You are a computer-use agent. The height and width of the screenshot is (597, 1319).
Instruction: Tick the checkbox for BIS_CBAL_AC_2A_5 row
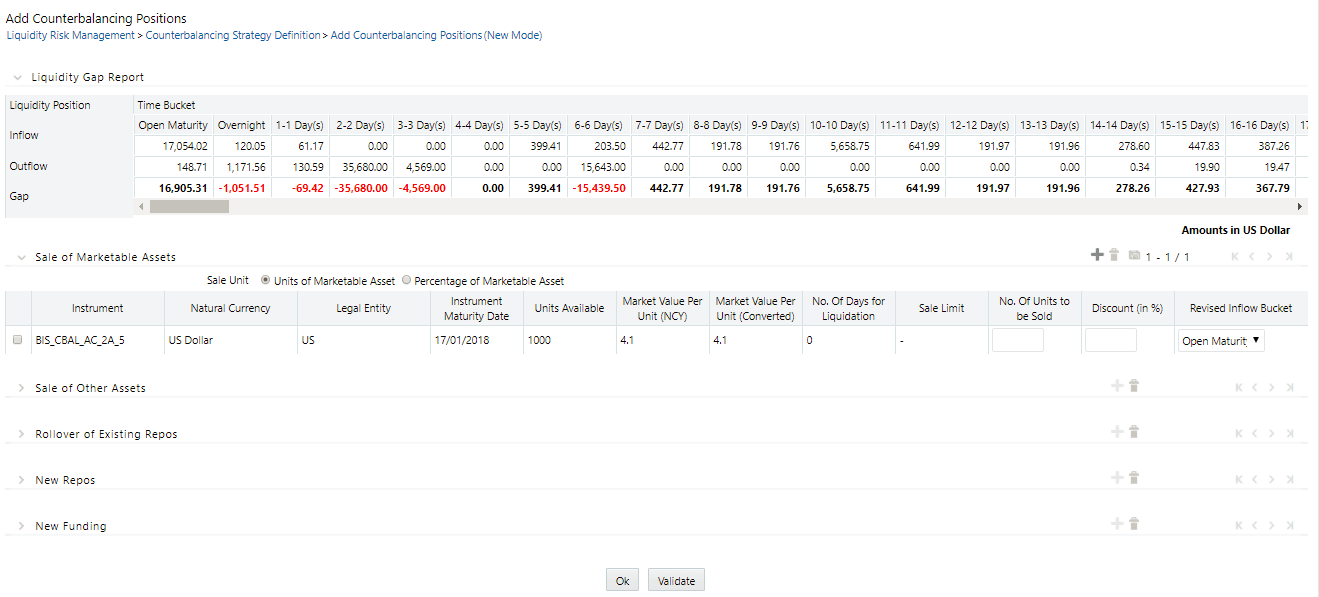pyautogui.click(x=17, y=340)
